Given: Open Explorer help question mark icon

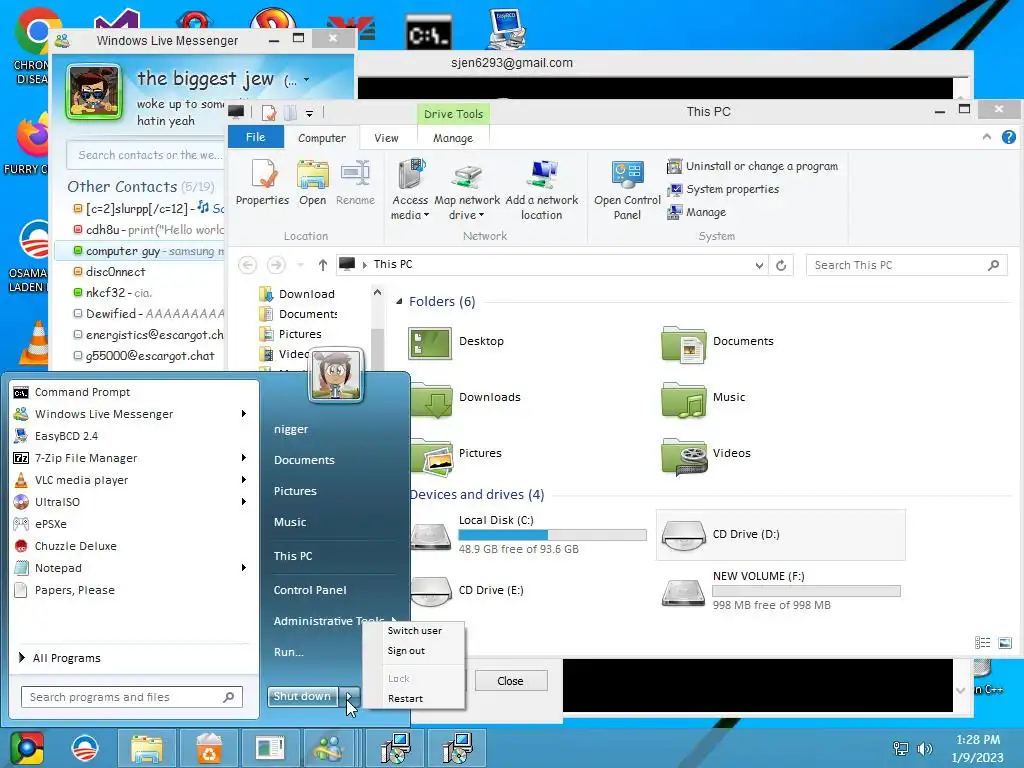Looking at the screenshot, I should [1008, 137].
